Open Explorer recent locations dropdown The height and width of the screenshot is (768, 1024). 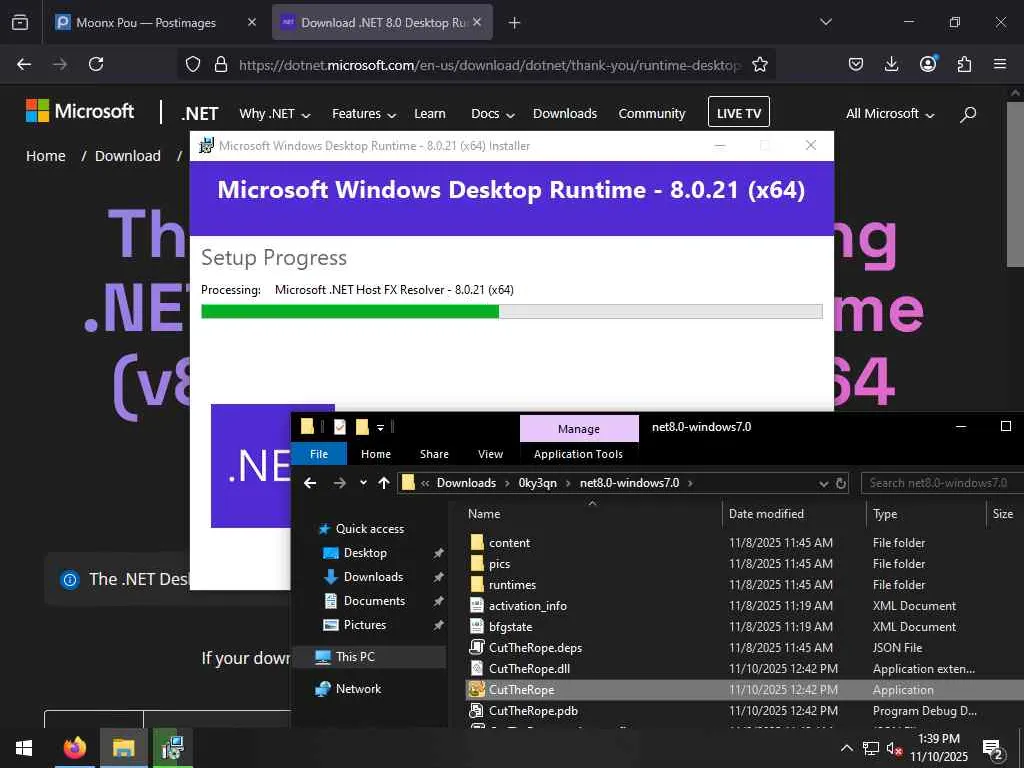pos(363,483)
